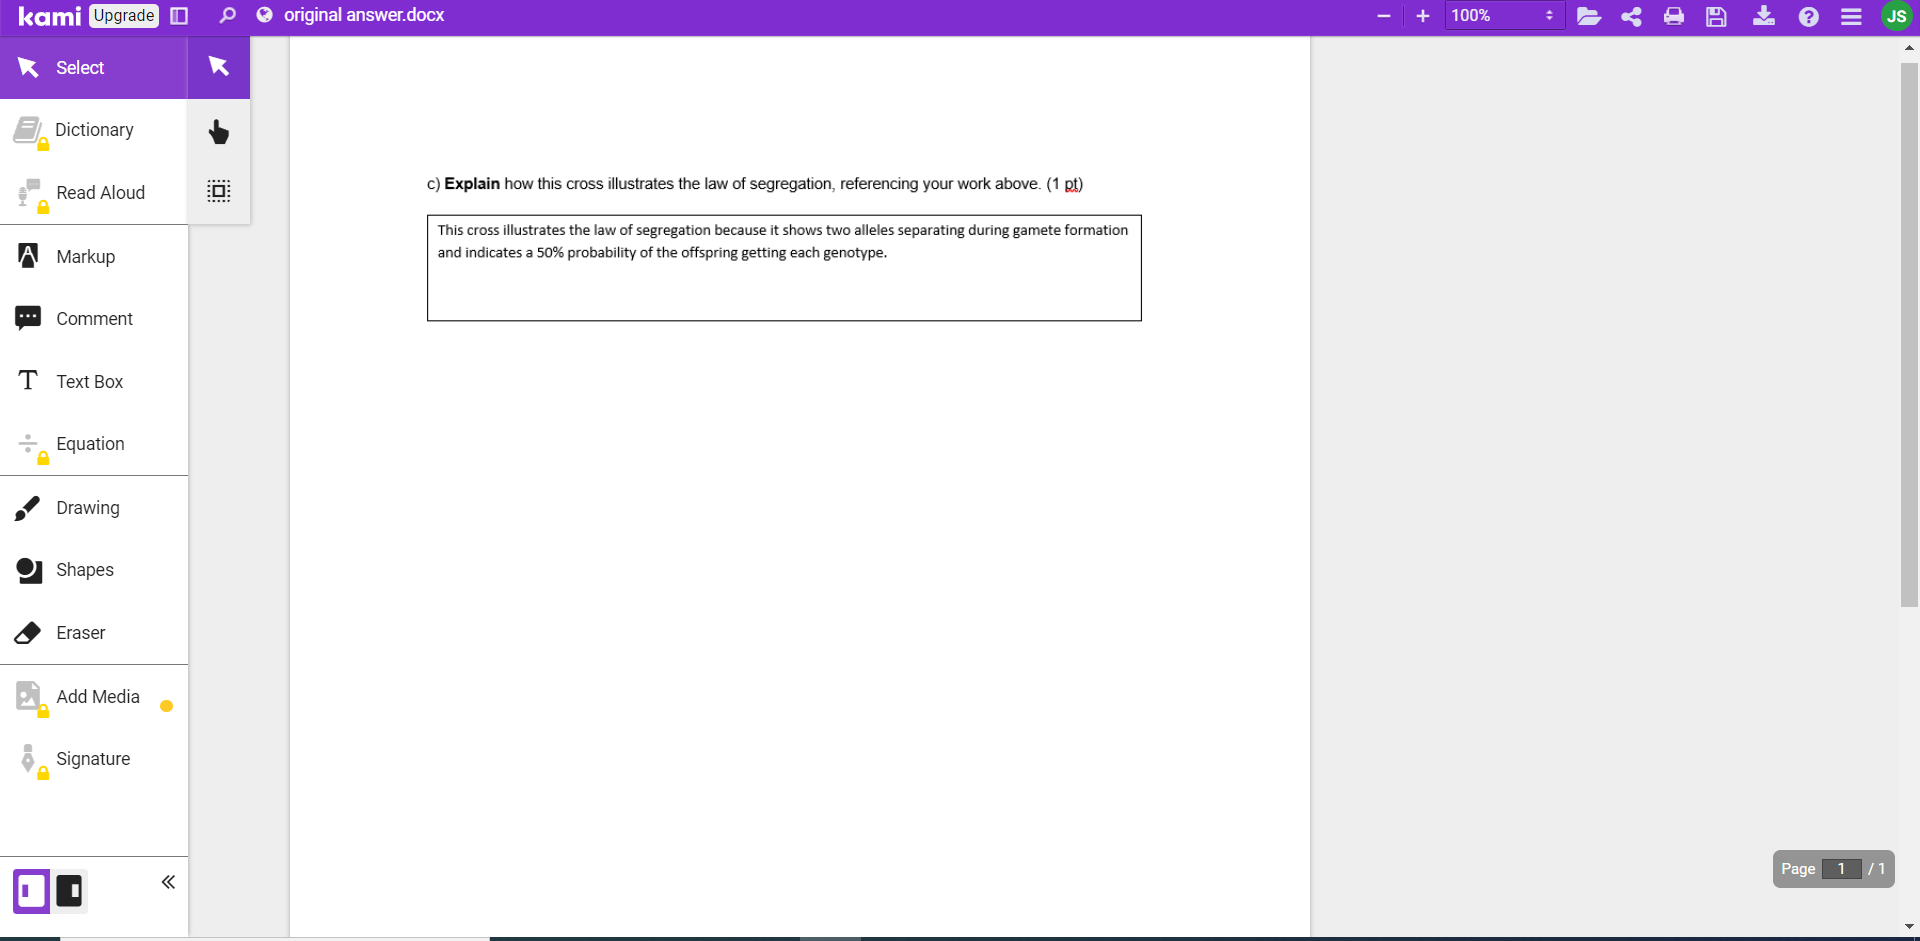The image size is (1920, 941).
Task: Collapse the toolbar with double chevron
Action: [168, 882]
